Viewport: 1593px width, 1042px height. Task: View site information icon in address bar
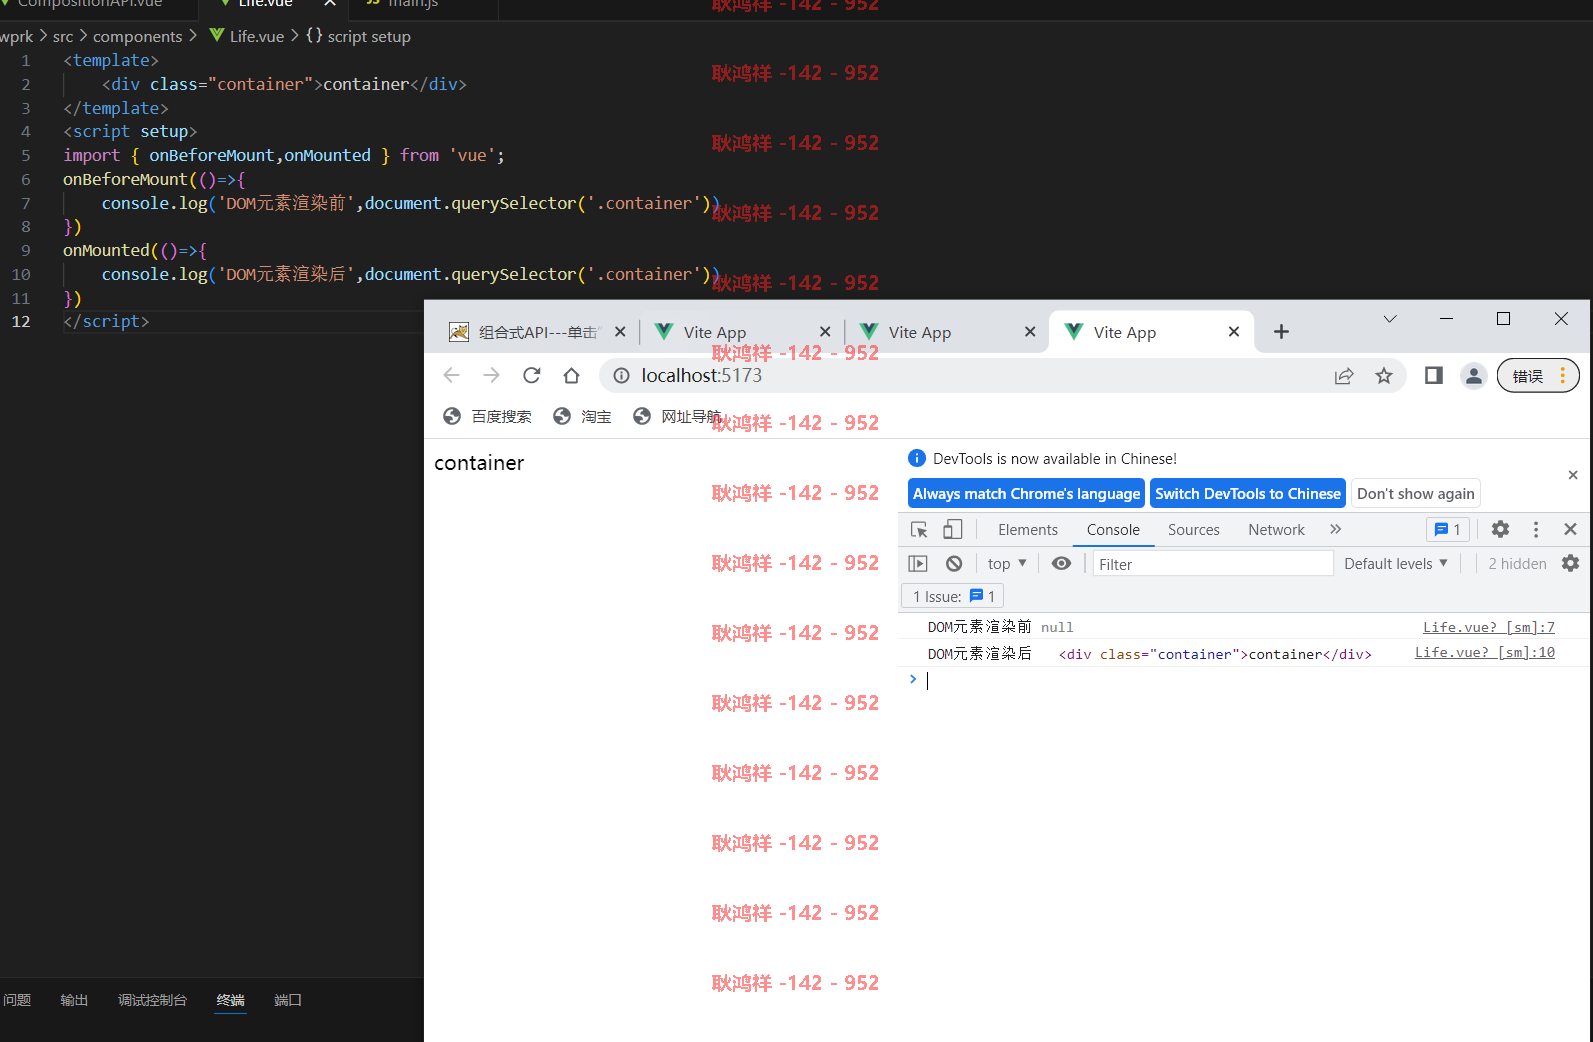[x=621, y=375]
